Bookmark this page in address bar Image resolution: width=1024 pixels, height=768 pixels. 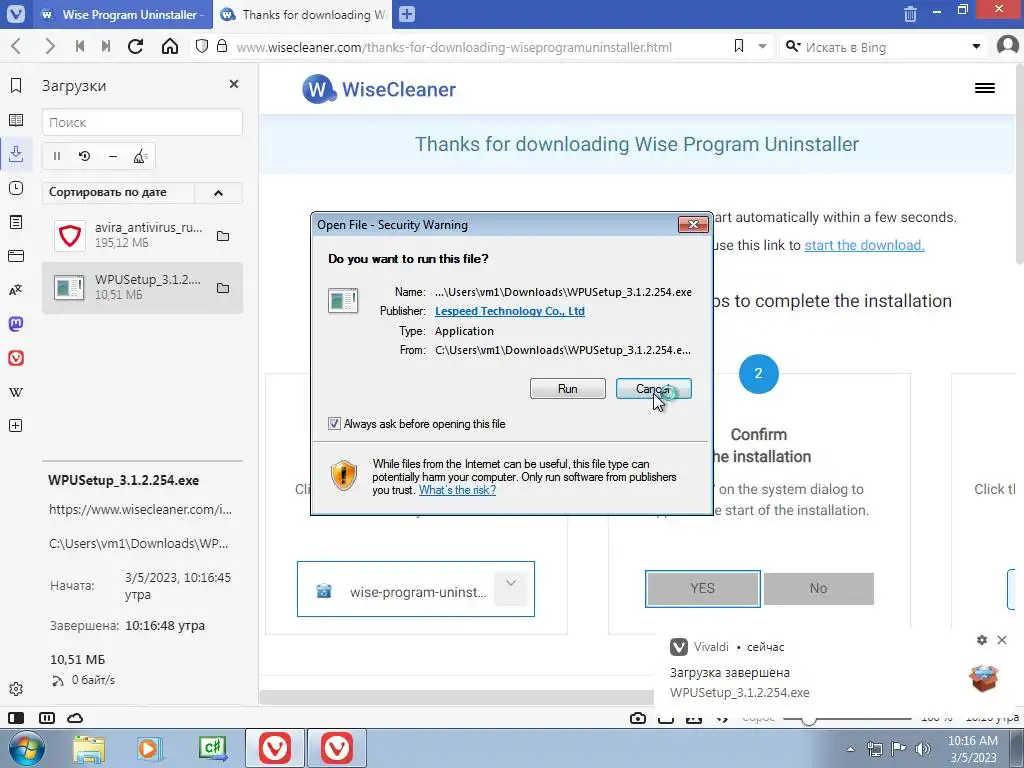739,46
